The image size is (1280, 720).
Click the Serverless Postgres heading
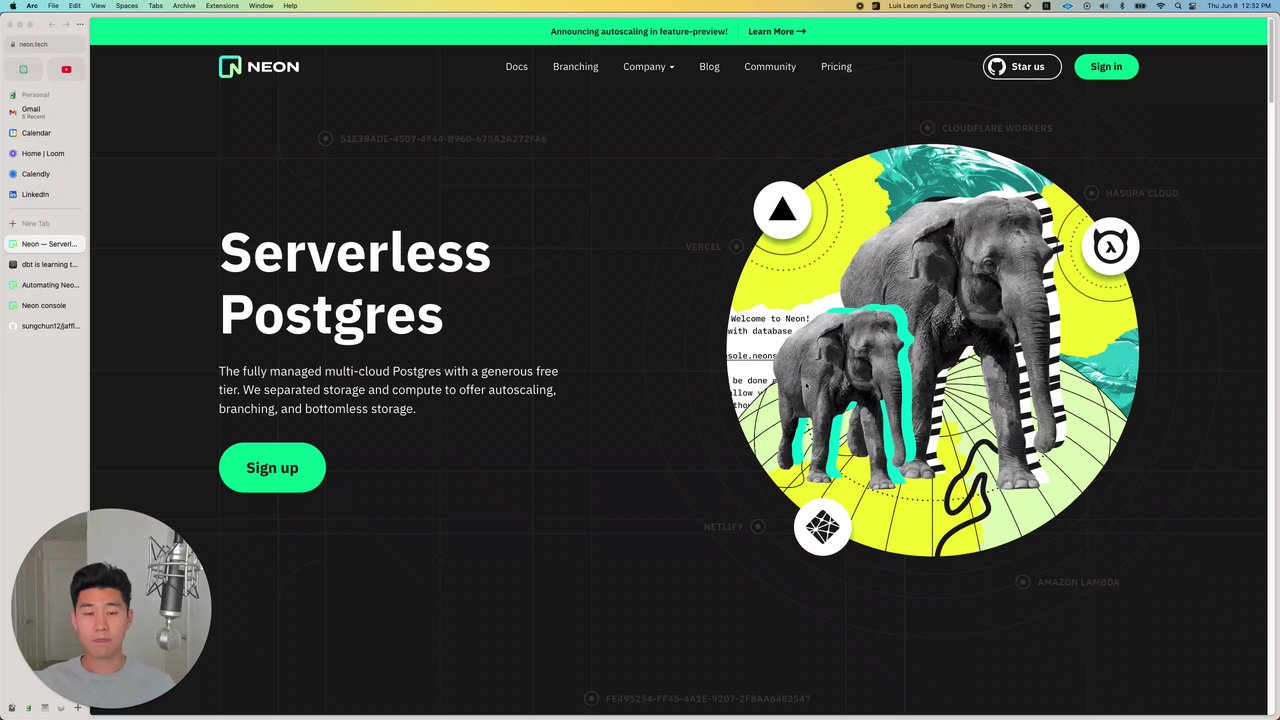(x=355, y=283)
